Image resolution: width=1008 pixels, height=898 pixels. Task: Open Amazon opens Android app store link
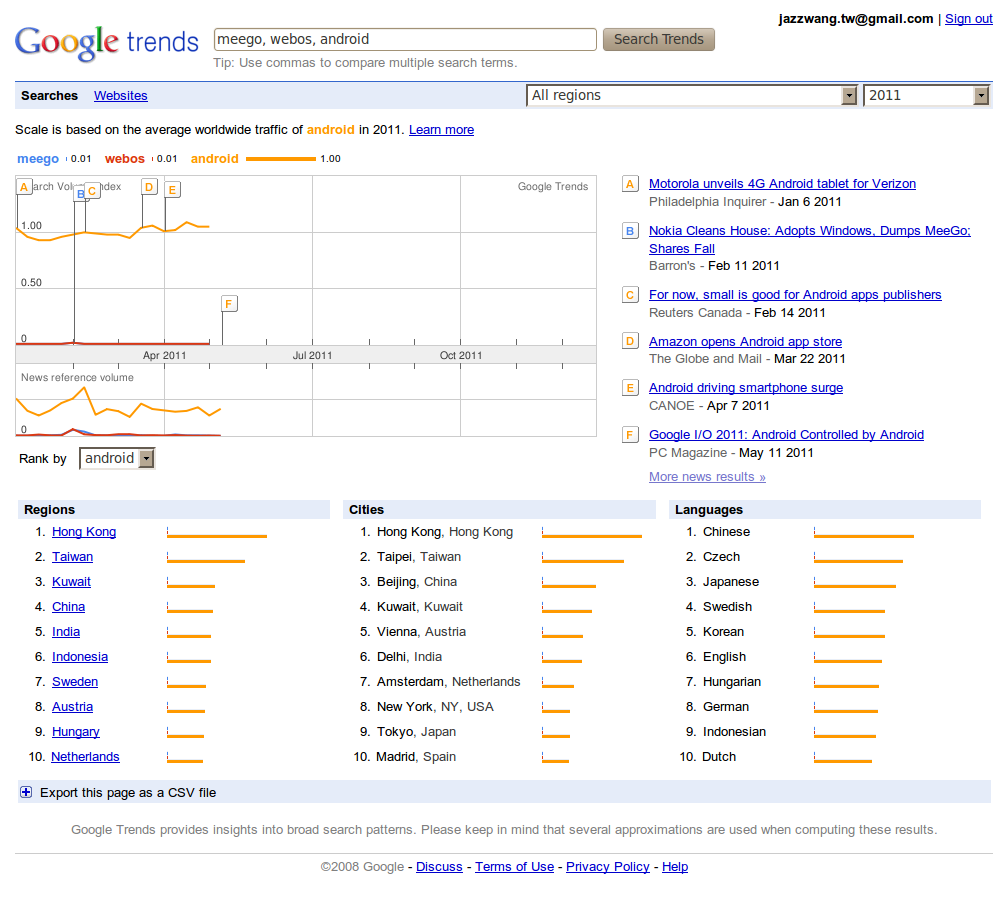(x=745, y=342)
